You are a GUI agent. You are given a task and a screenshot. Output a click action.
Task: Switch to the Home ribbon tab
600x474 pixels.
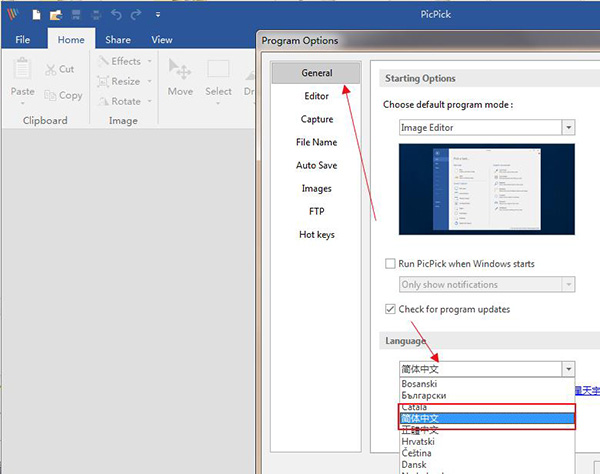click(x=71, y=40)
